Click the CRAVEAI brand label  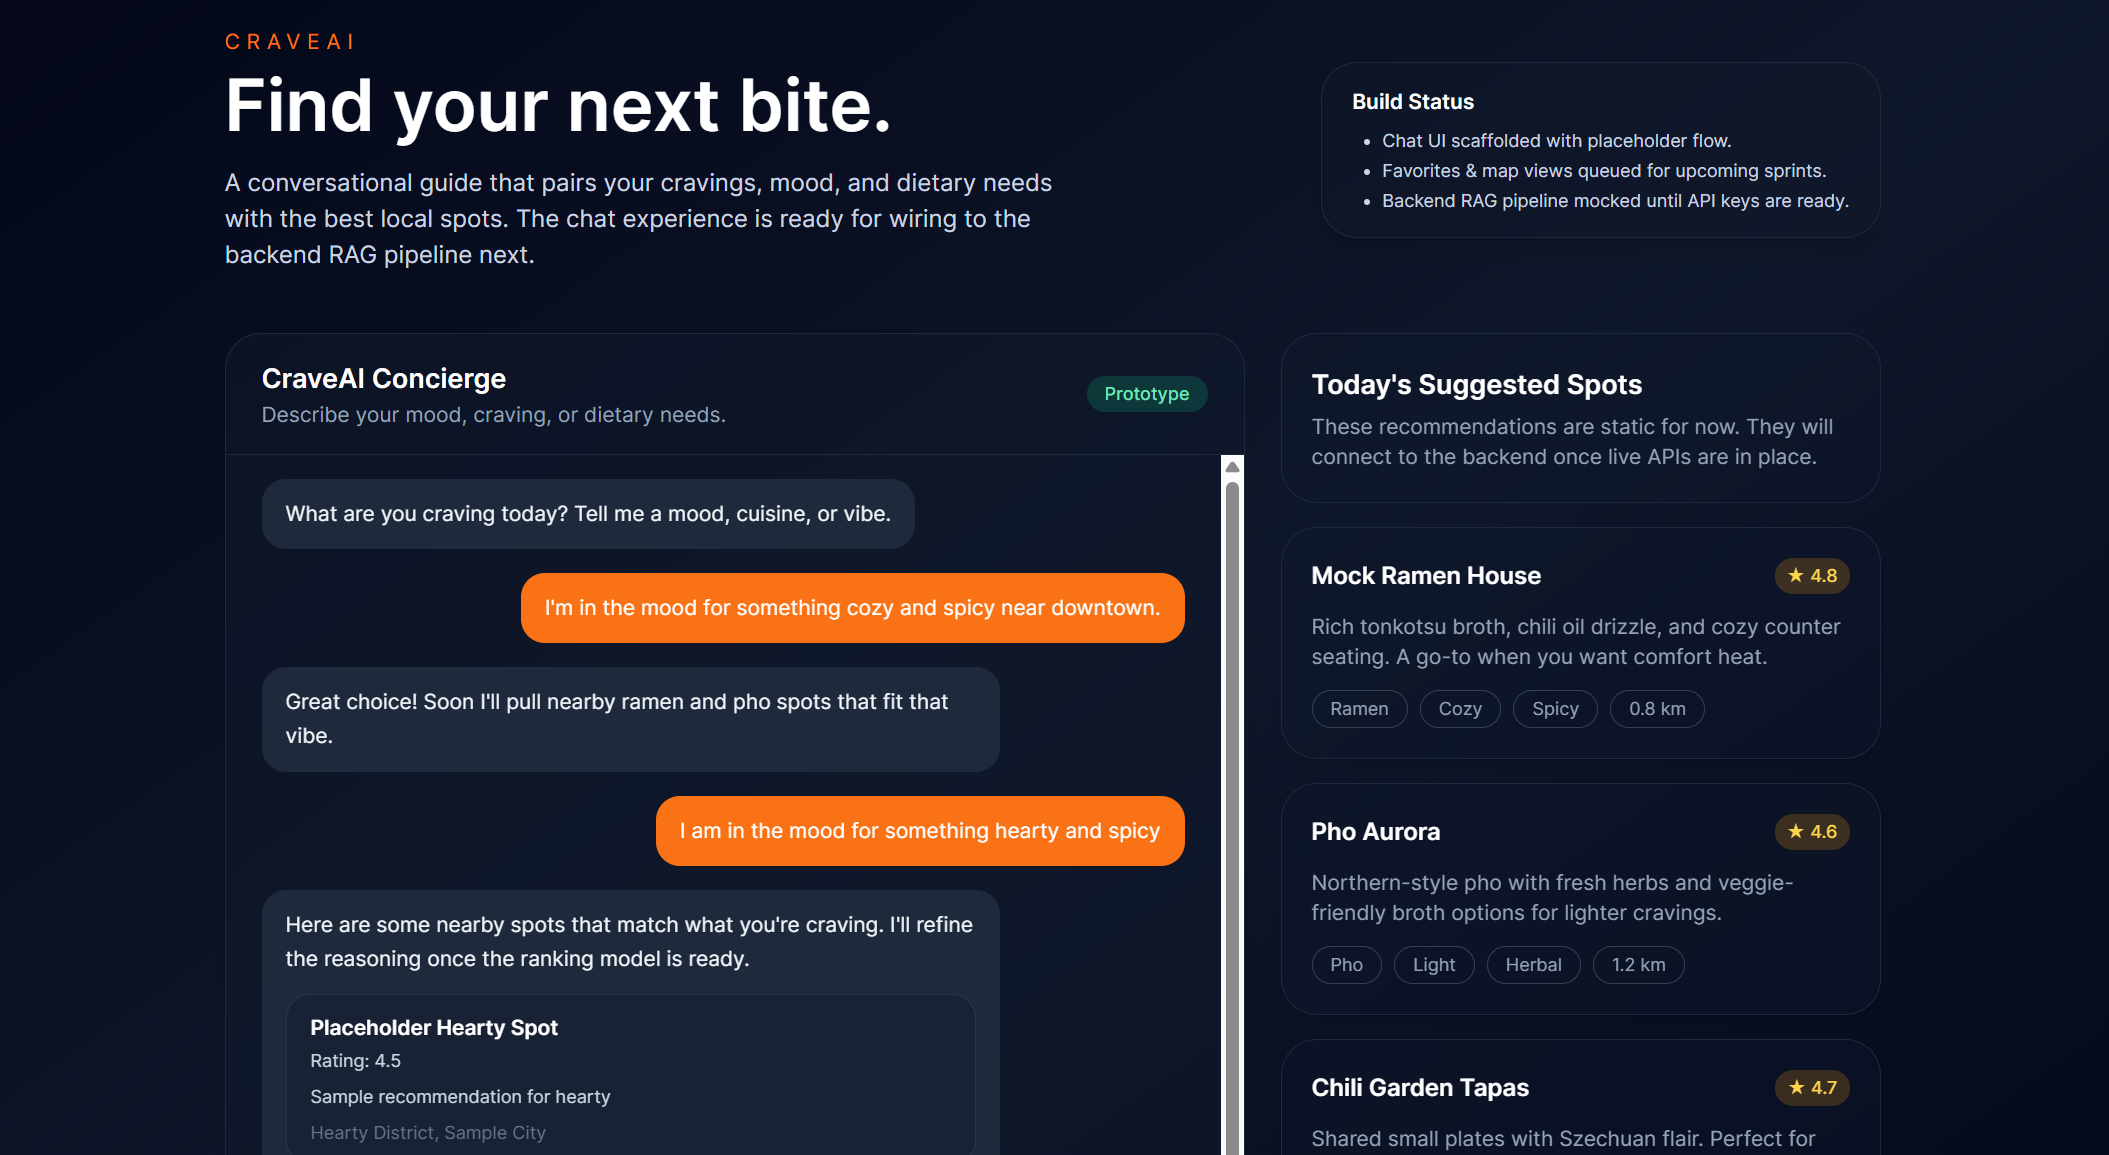click(x=290, y=42)
